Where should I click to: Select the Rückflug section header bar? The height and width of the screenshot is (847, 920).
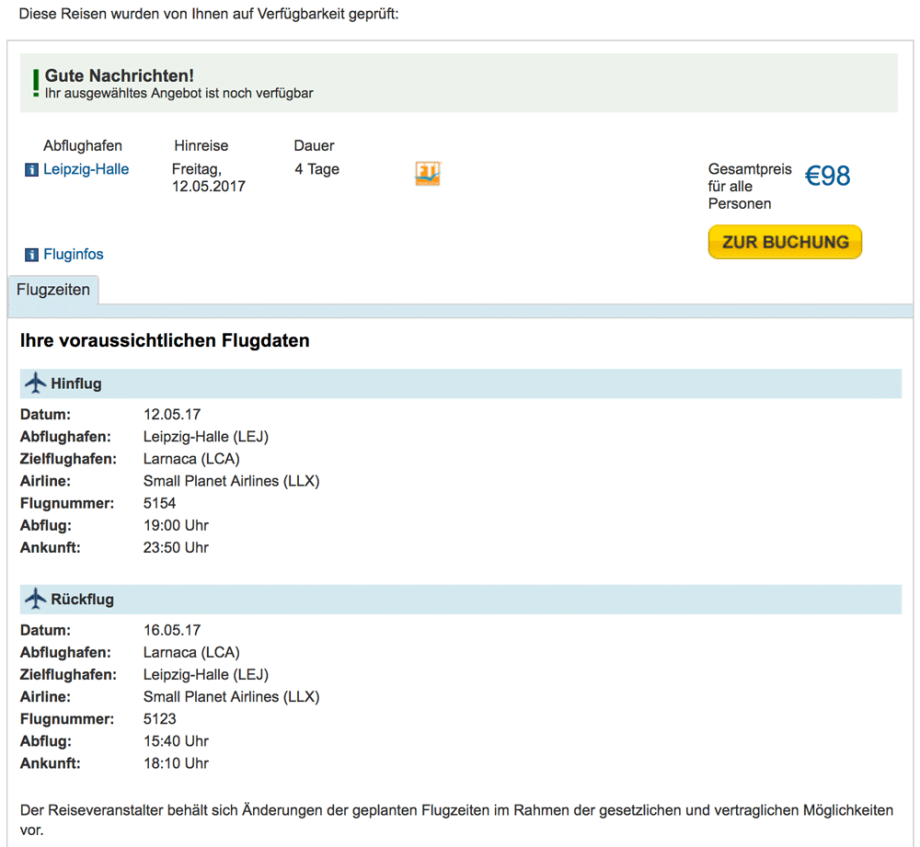coord(460,599)
